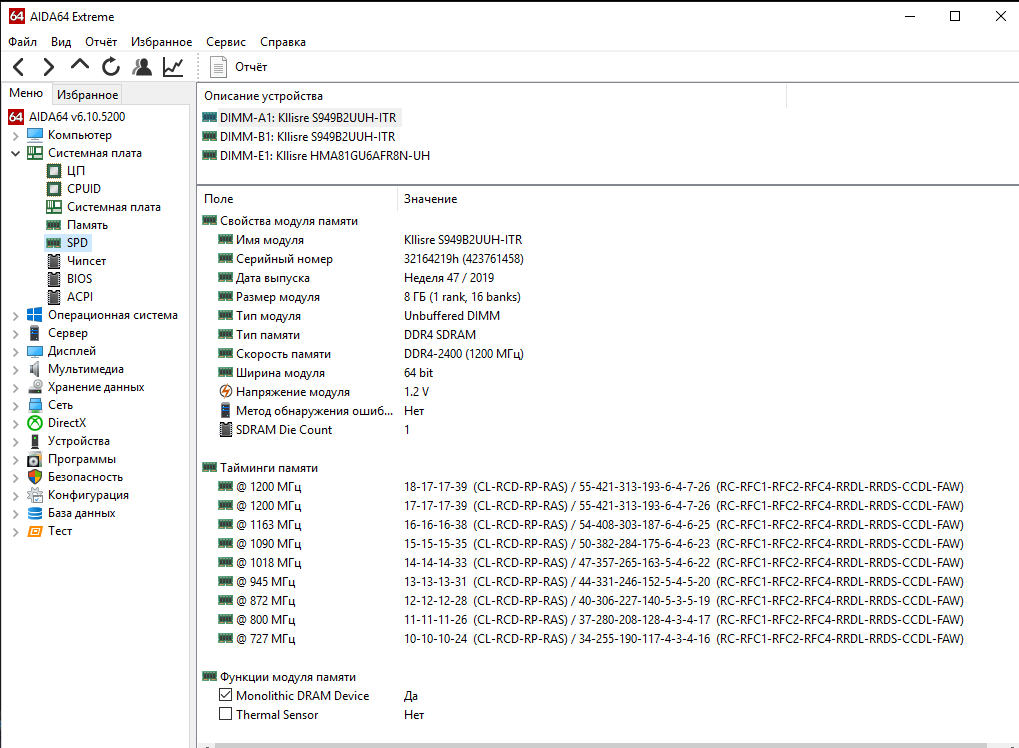The image size is (1019, 748).
Task: Expand the Мультимедиа tree node
Action: click(x=16, y=370)
